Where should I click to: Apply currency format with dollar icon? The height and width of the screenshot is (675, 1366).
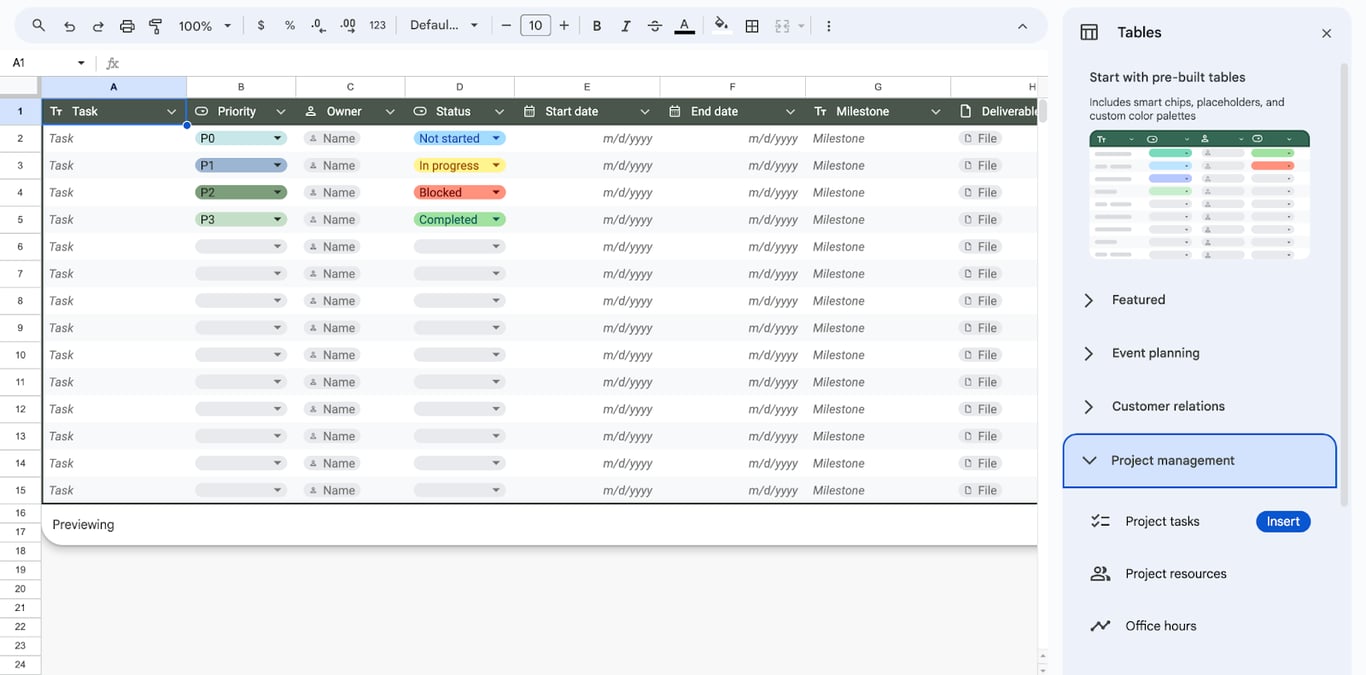coord(261,26)
